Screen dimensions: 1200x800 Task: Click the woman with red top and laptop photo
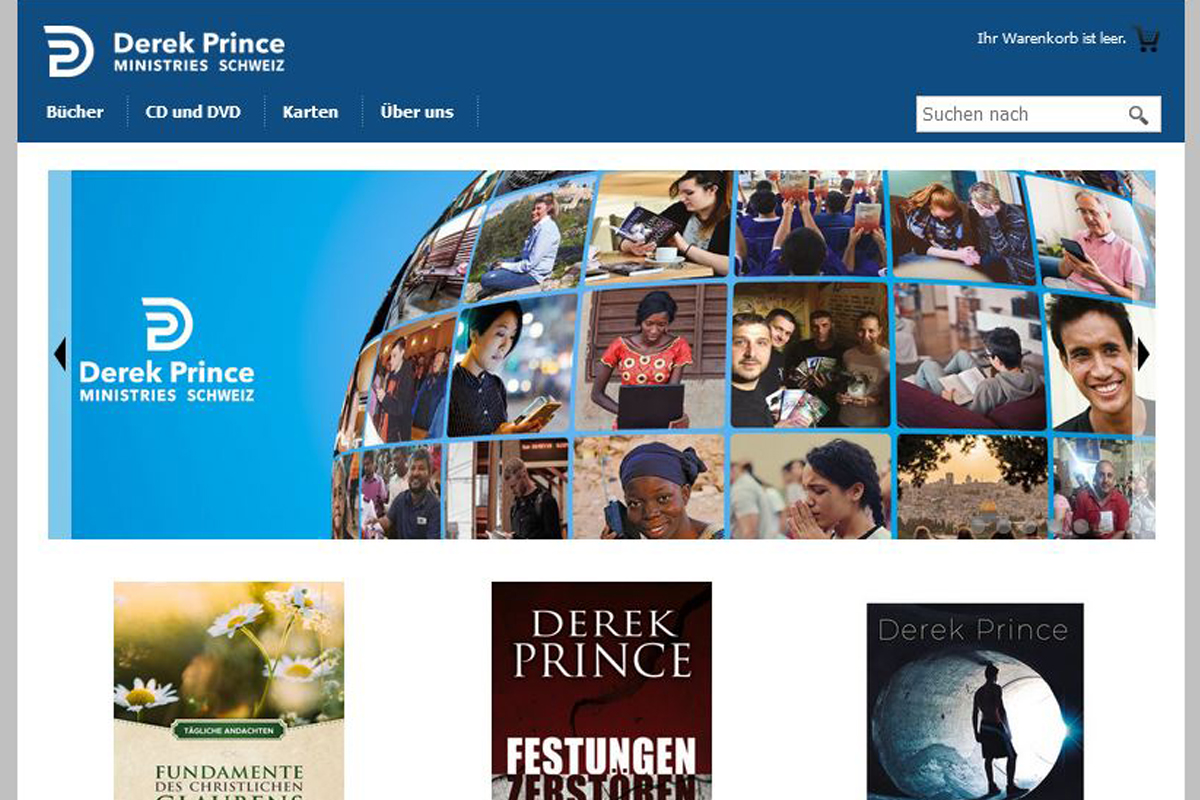pyautogui.click(x=652, y=358)
